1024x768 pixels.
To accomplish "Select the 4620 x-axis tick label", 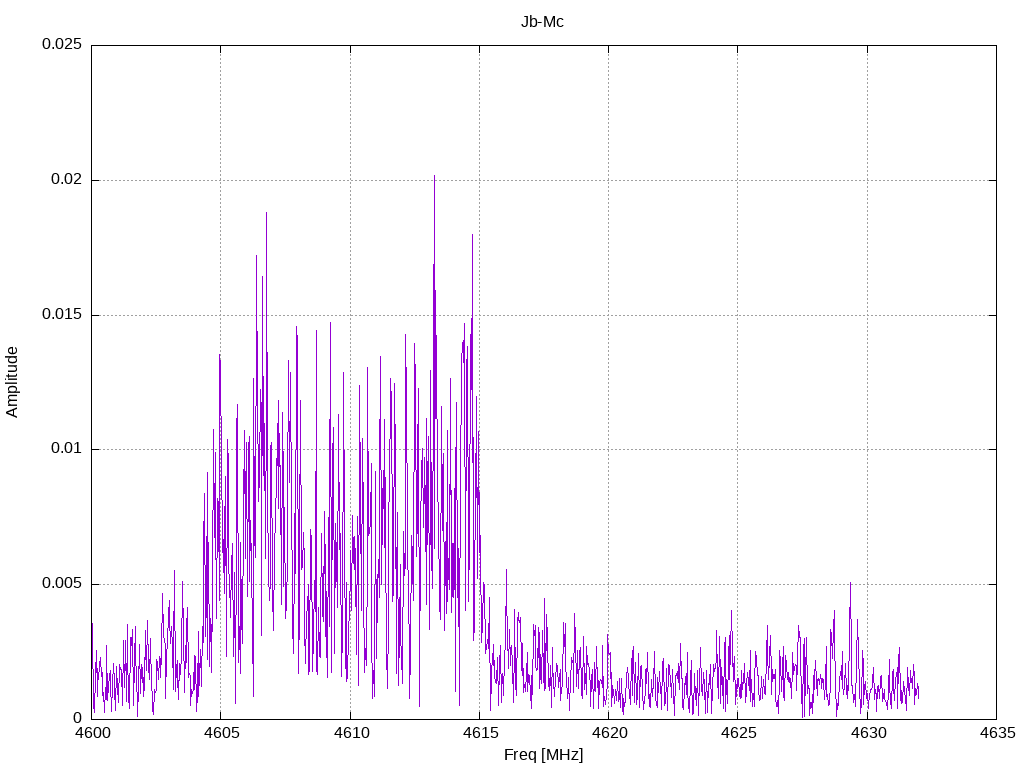I will tap(608, 733).
